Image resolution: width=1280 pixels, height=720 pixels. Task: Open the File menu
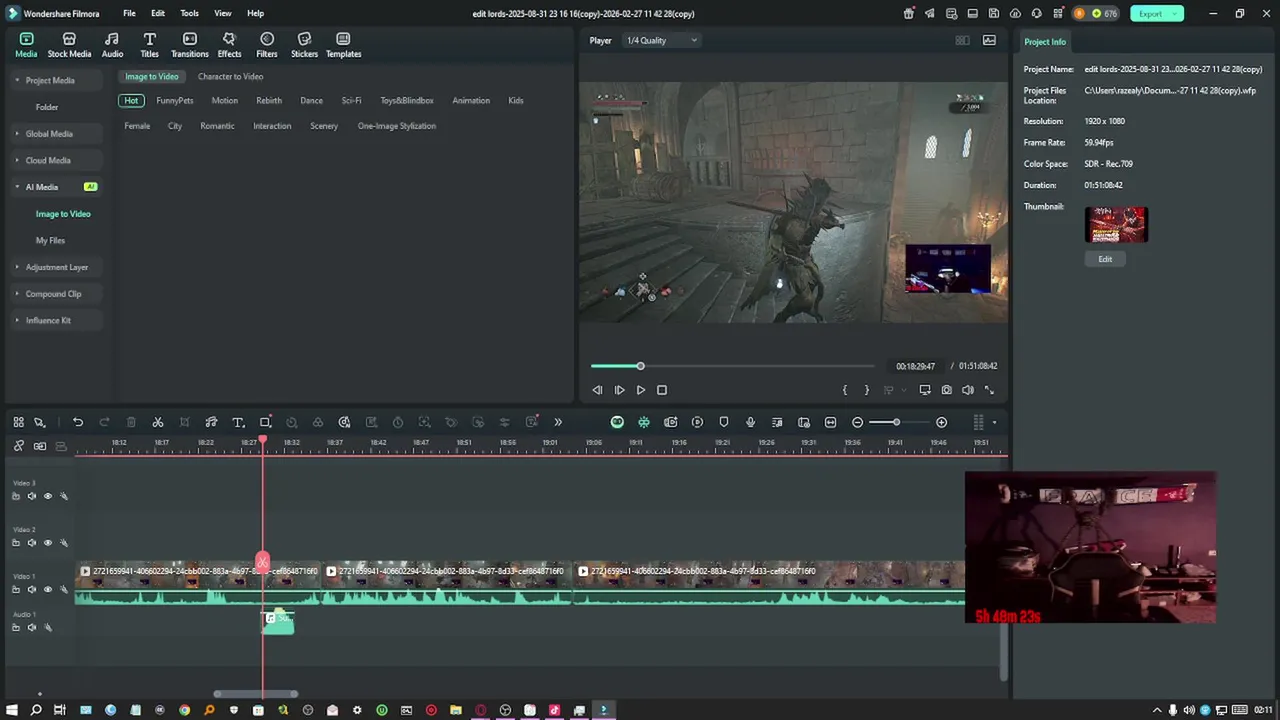point(129,13)
